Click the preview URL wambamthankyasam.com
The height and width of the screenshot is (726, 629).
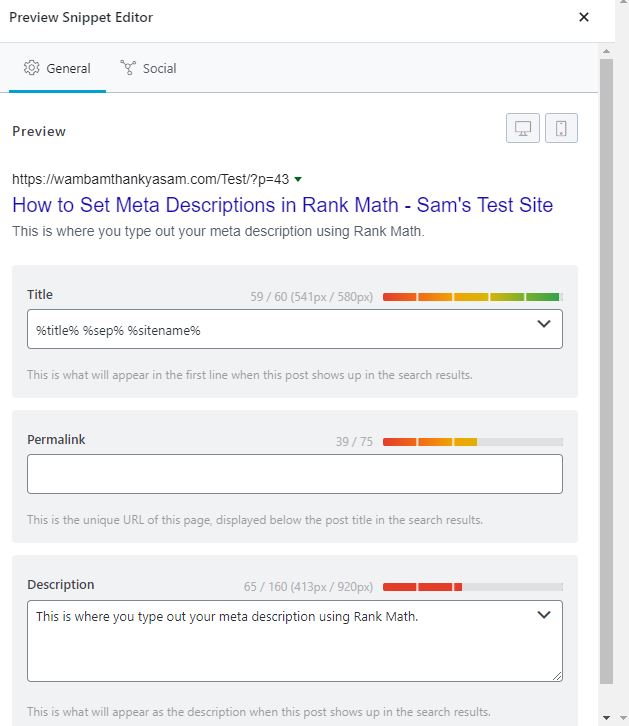(150, 179)
